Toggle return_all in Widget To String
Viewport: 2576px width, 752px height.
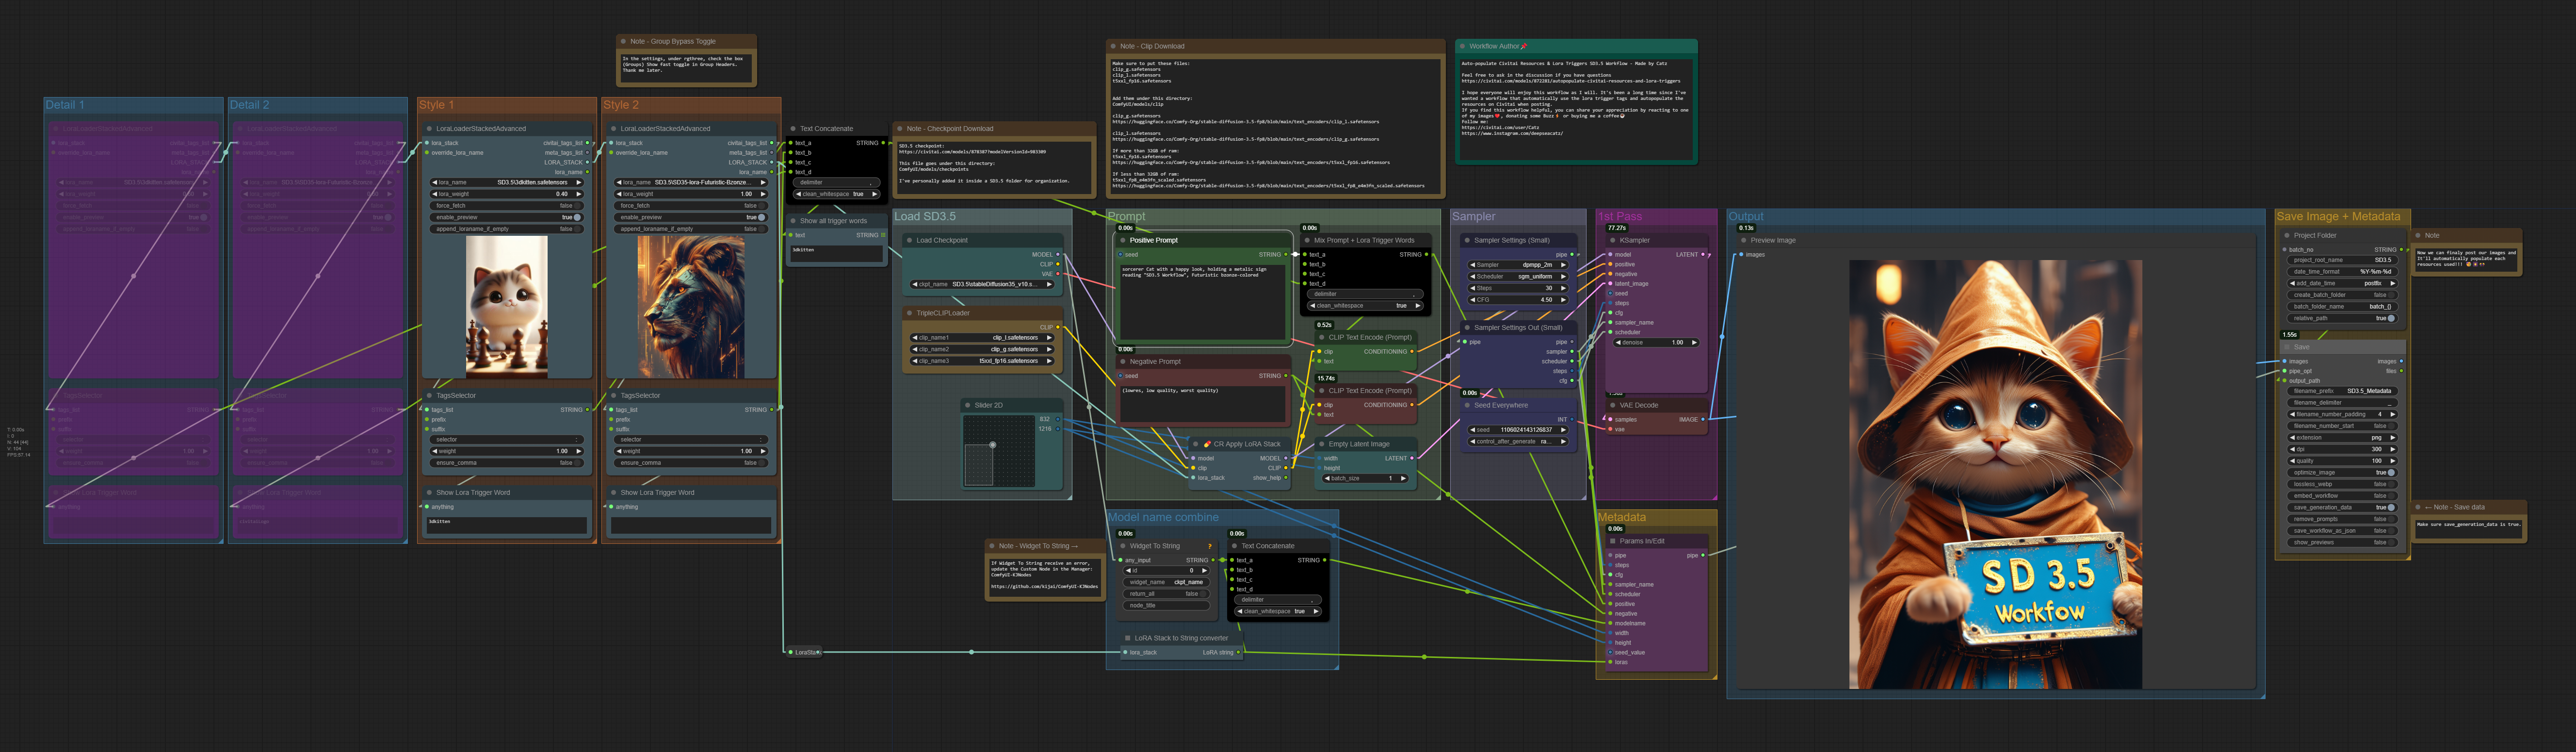(1167, 593)
